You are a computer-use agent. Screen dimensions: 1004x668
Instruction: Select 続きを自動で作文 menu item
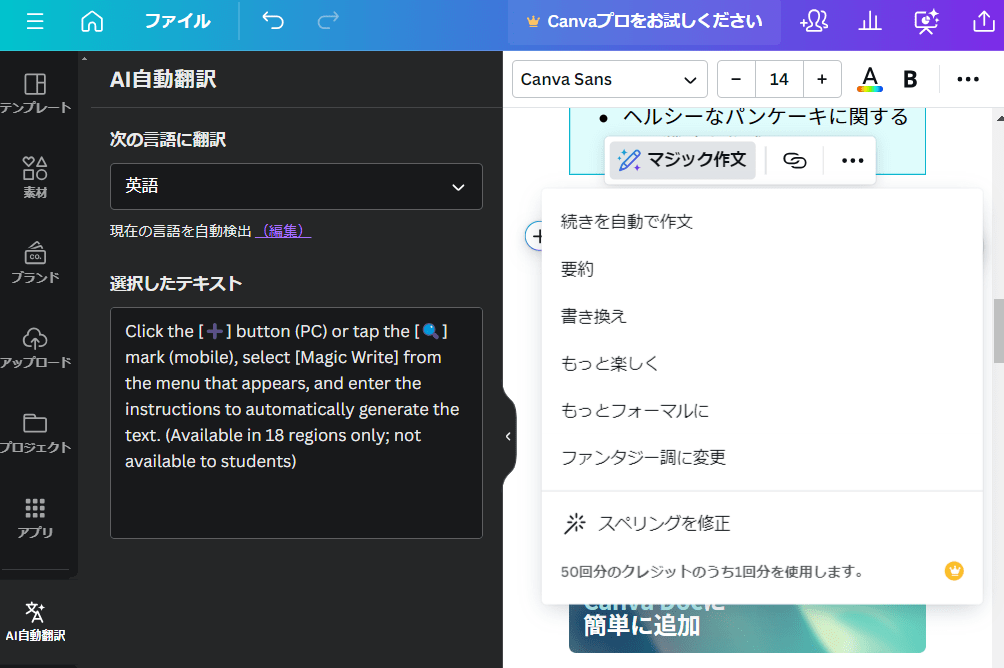(762, 222)
